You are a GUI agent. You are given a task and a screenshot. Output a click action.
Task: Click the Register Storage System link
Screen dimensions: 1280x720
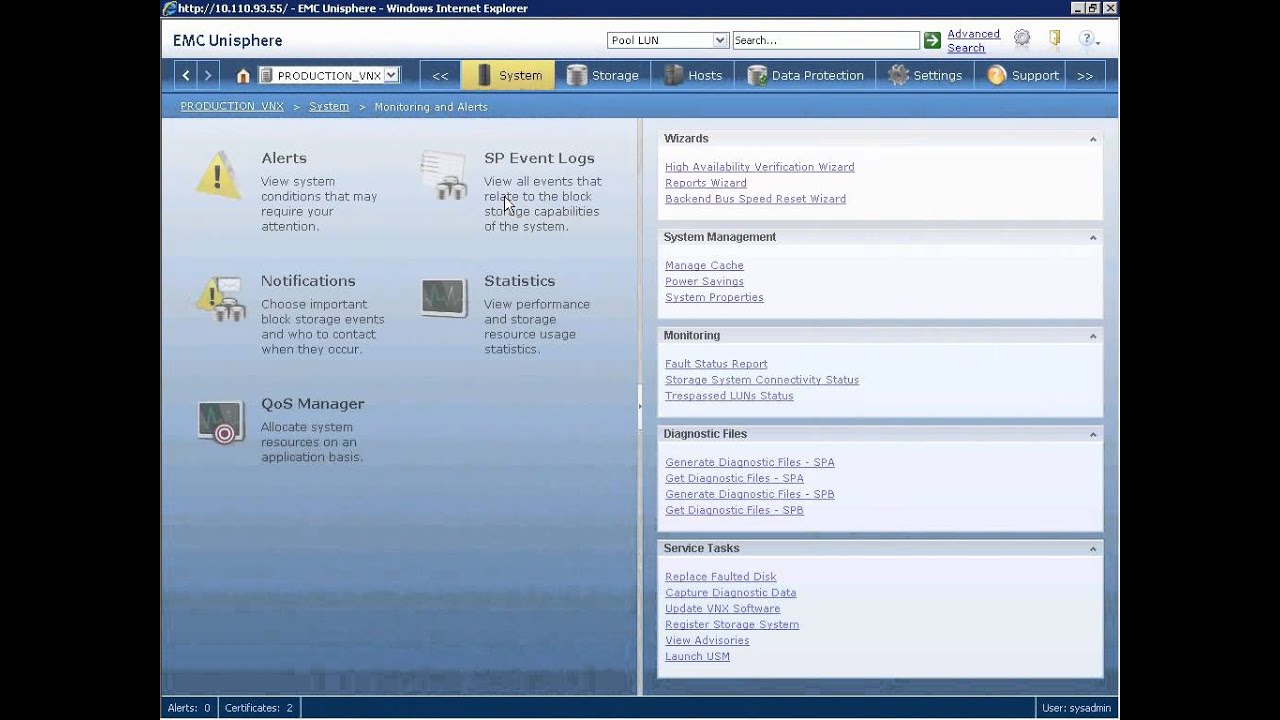(x=732, y=625)
